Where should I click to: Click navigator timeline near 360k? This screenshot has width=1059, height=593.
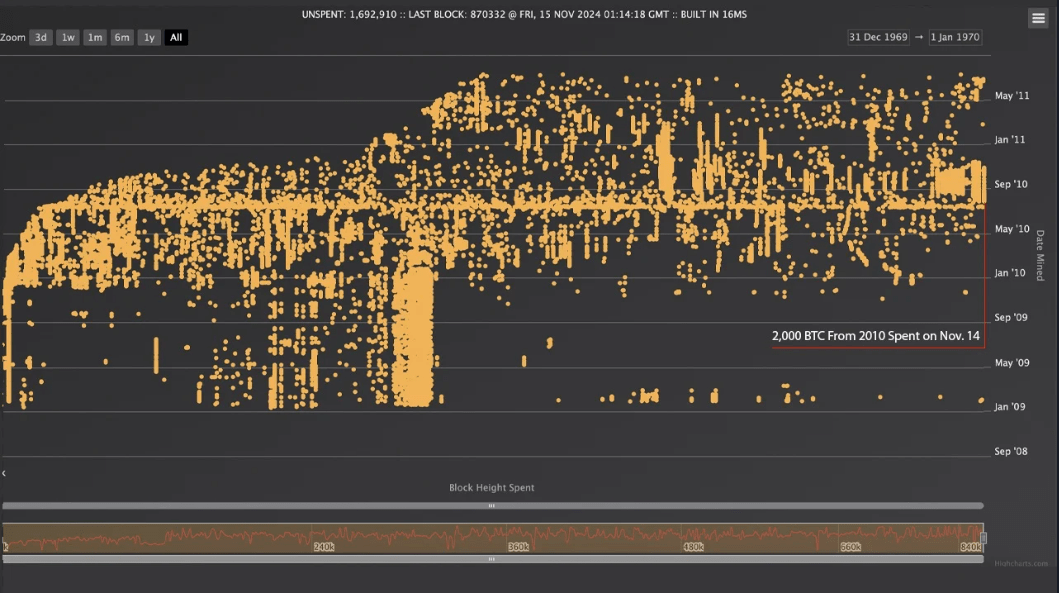coord(518,547)
